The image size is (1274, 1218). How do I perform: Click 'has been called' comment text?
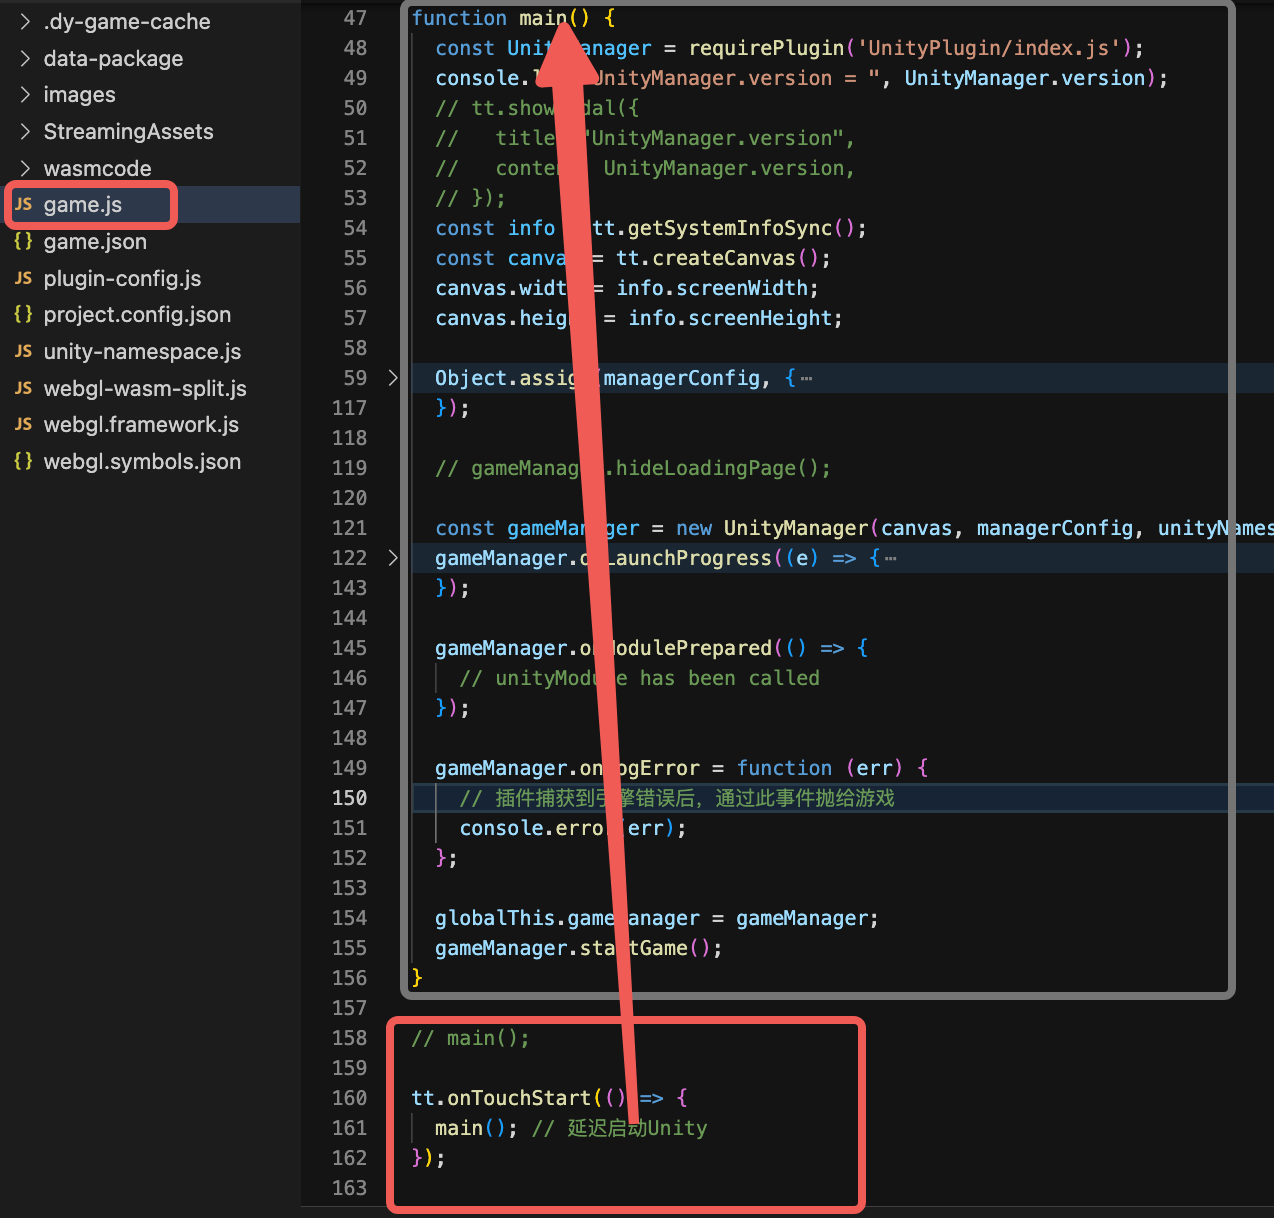pos(730,678)
